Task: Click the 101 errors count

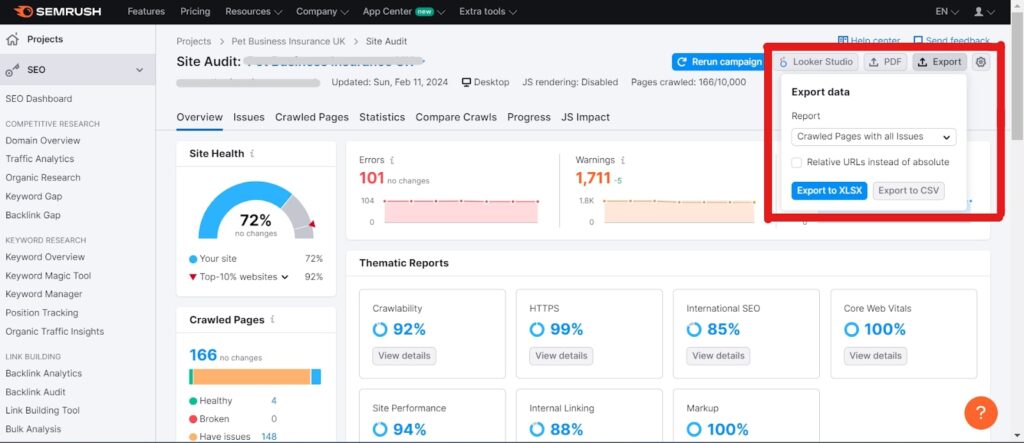Action: (x=371, y=178)
